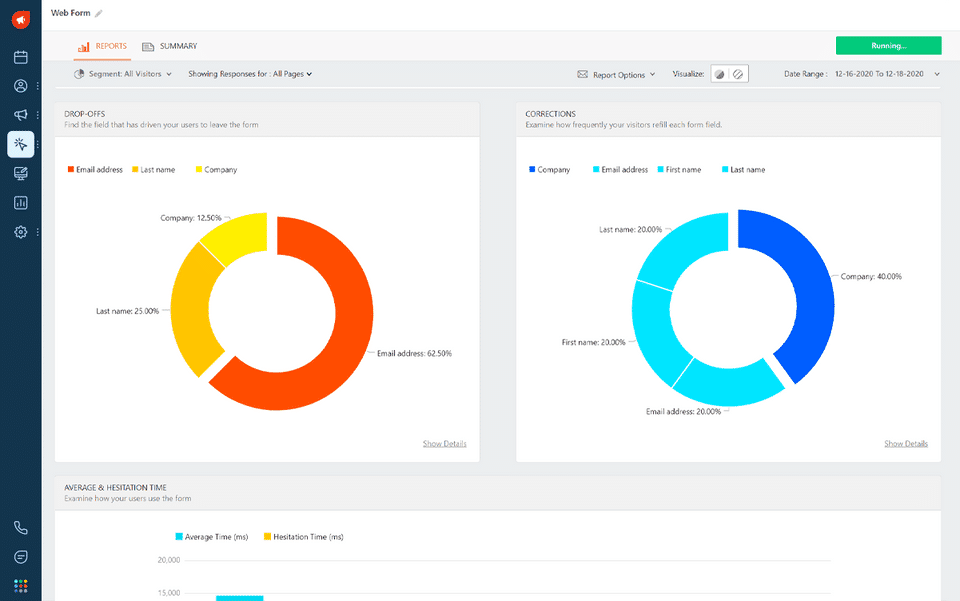The height and width of the screenshot is (601, 960).
Task: Click the pencil icon beside Web Form
Action: pos(99,13)
